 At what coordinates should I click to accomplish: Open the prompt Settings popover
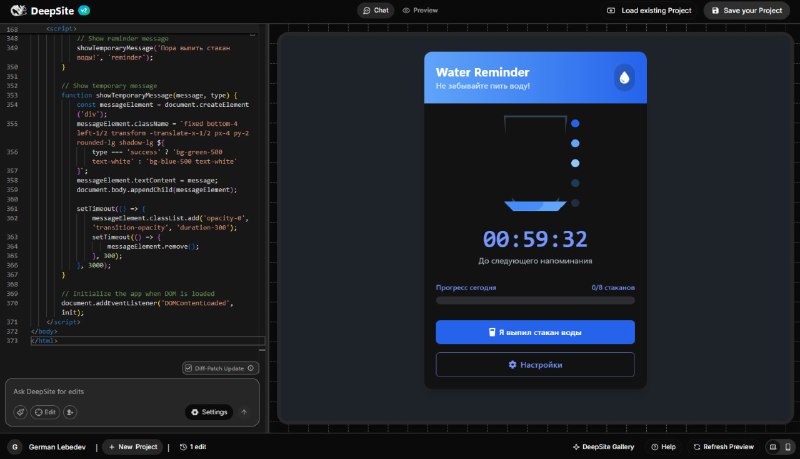pos(208,412)
